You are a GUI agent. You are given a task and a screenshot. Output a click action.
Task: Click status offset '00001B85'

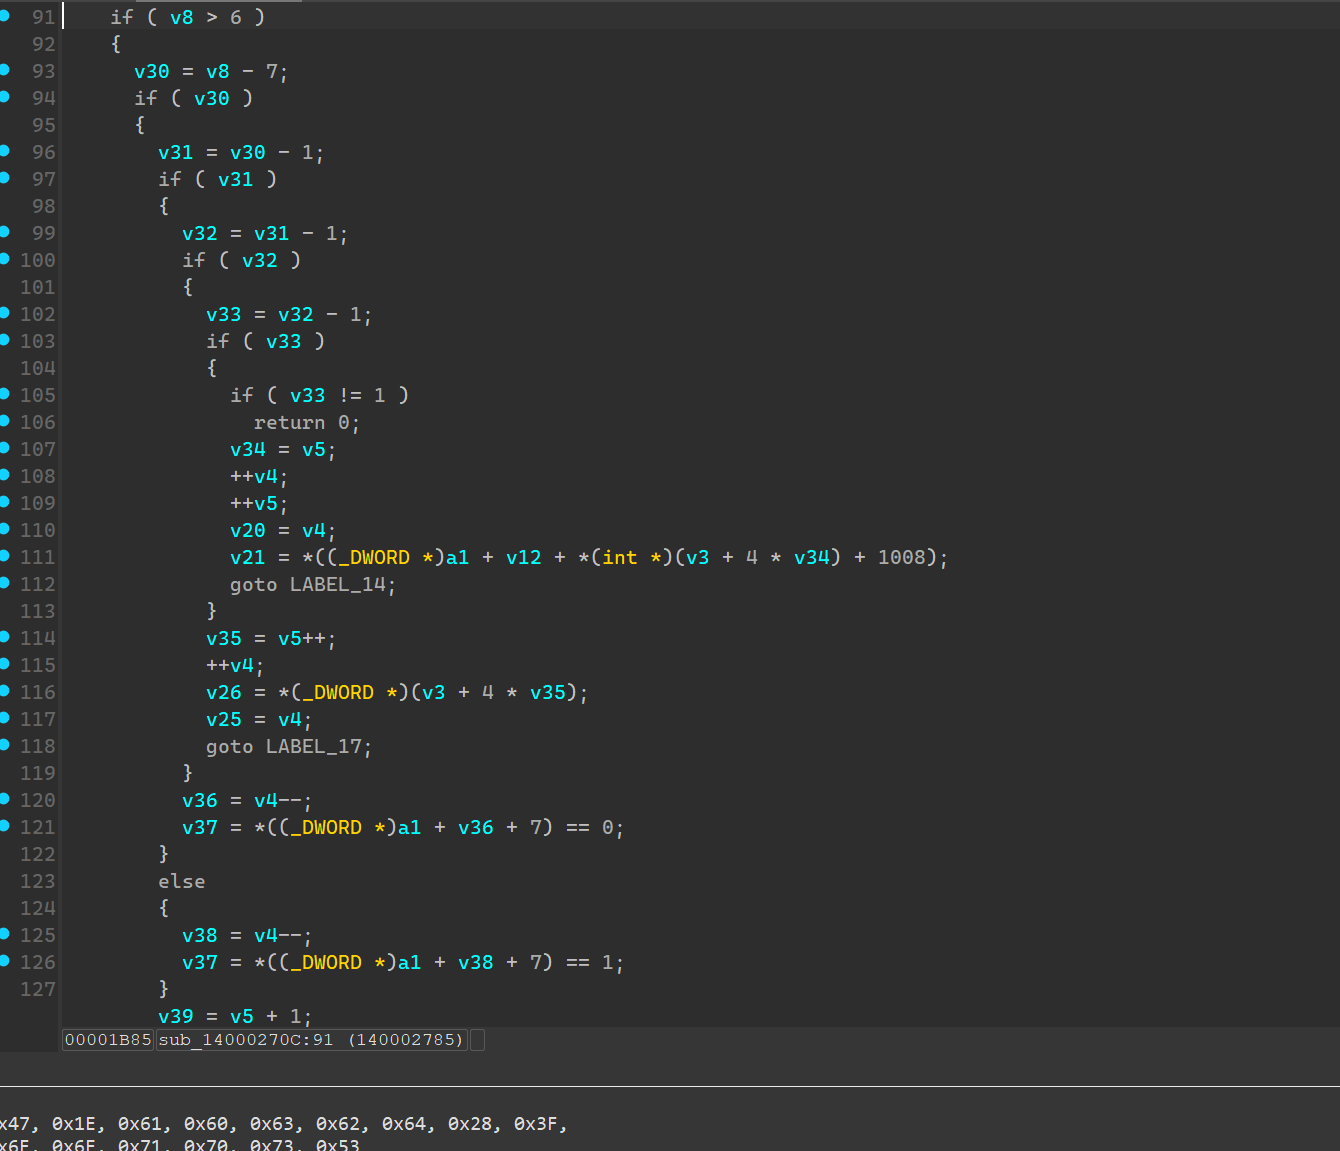point(108,1040)
